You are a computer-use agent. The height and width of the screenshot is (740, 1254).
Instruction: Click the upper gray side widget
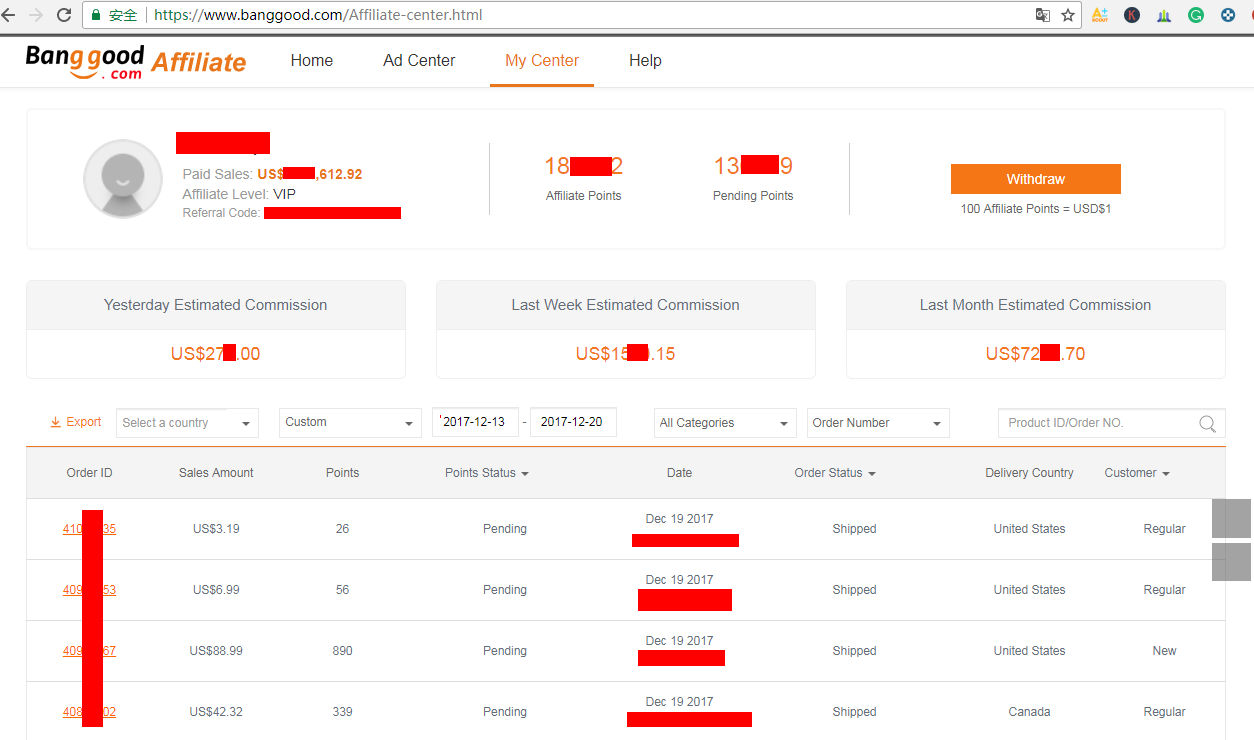coord(1231,519)
